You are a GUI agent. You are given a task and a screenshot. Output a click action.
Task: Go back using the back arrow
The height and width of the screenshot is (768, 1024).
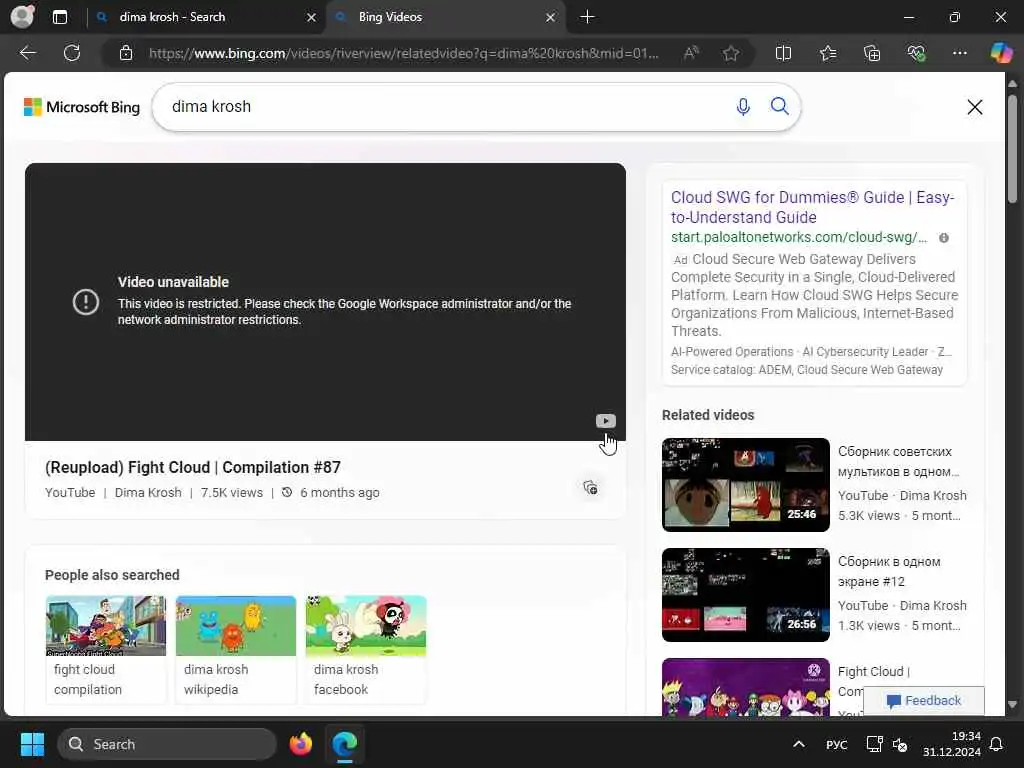pyautogui.click(x=28, y=53)
